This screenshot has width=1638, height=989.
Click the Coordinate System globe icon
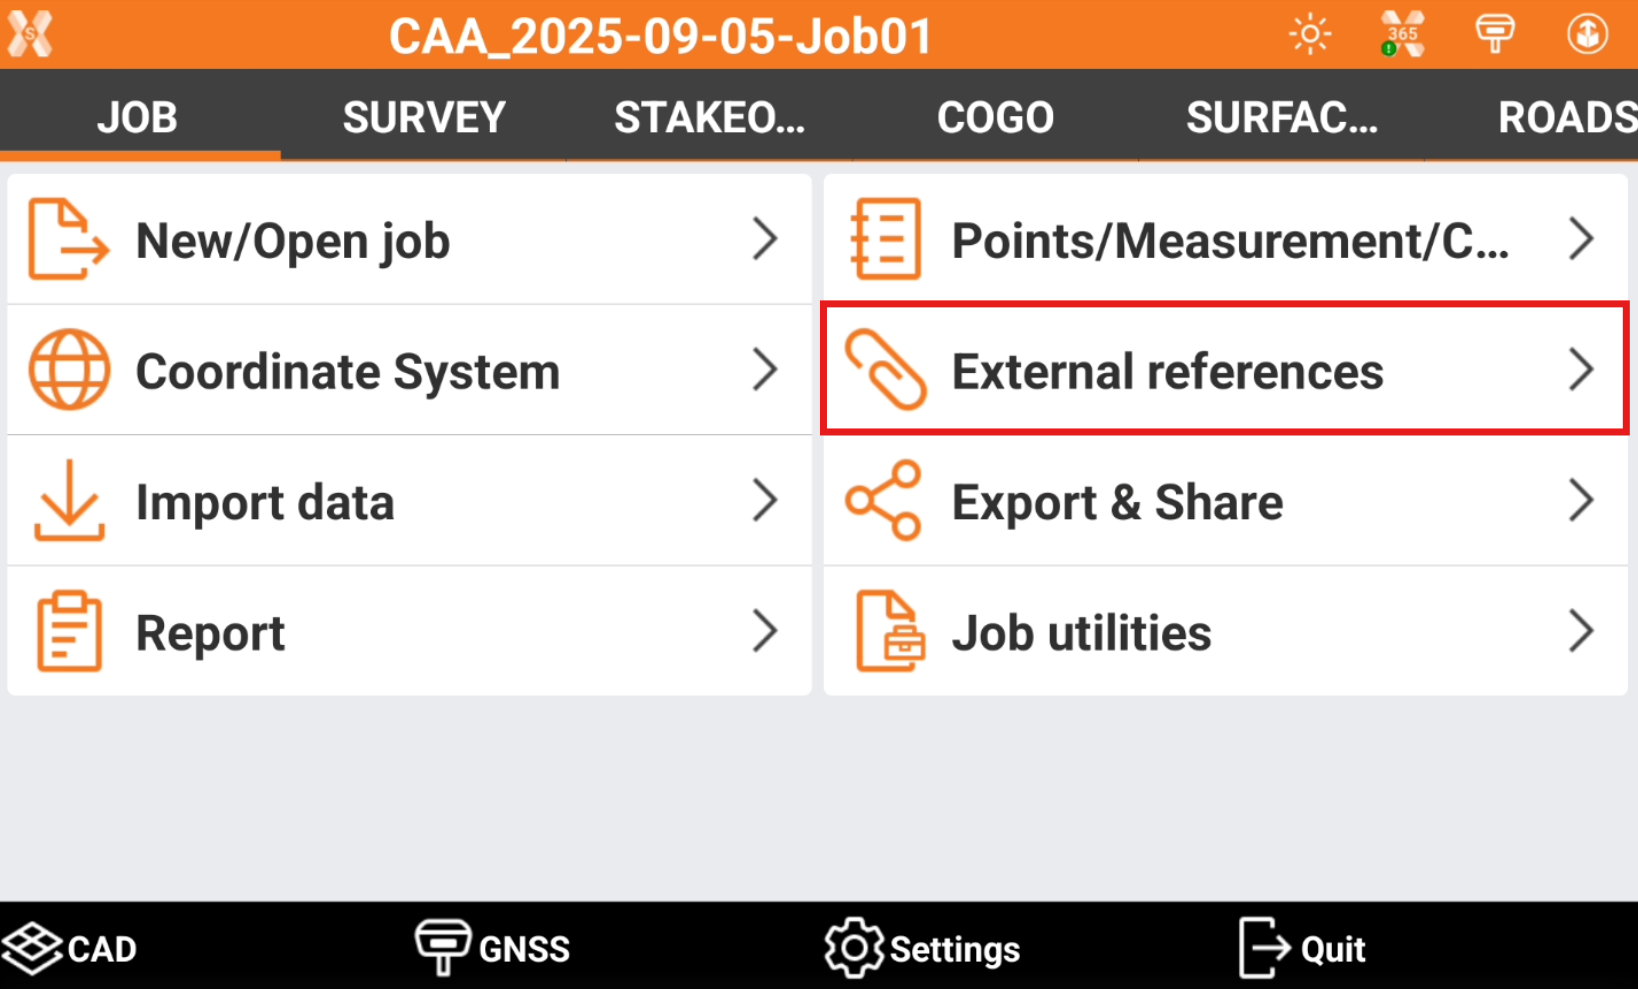pyautogui.click(x=69, y=370)
